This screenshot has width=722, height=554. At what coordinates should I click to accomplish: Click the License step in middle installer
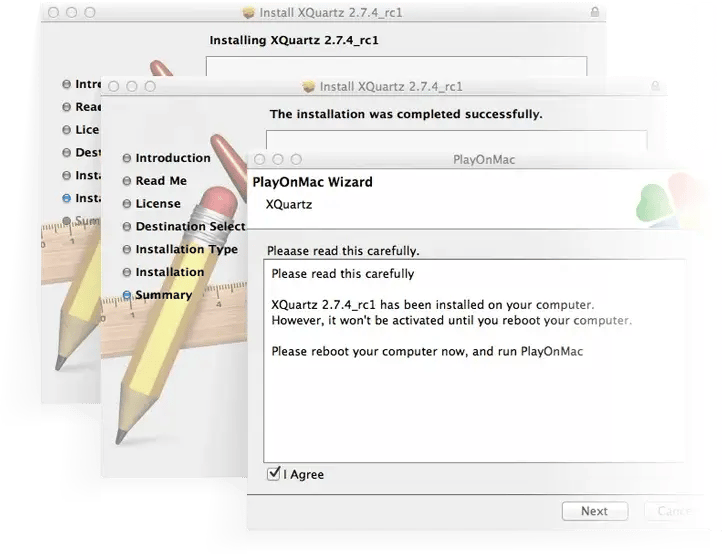tap(158, 204)
